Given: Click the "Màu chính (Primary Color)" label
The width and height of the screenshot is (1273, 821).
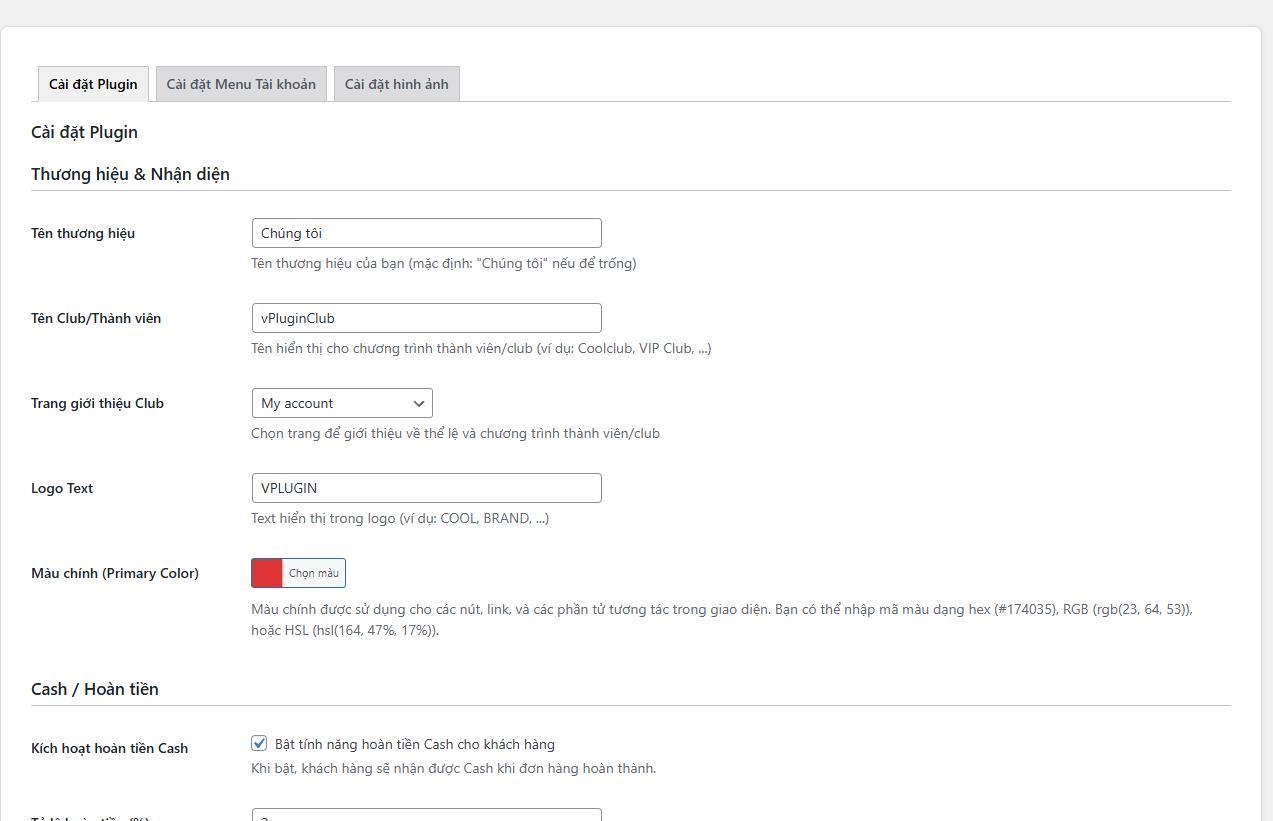Looking at the screenshot, I should pos(114,572).
